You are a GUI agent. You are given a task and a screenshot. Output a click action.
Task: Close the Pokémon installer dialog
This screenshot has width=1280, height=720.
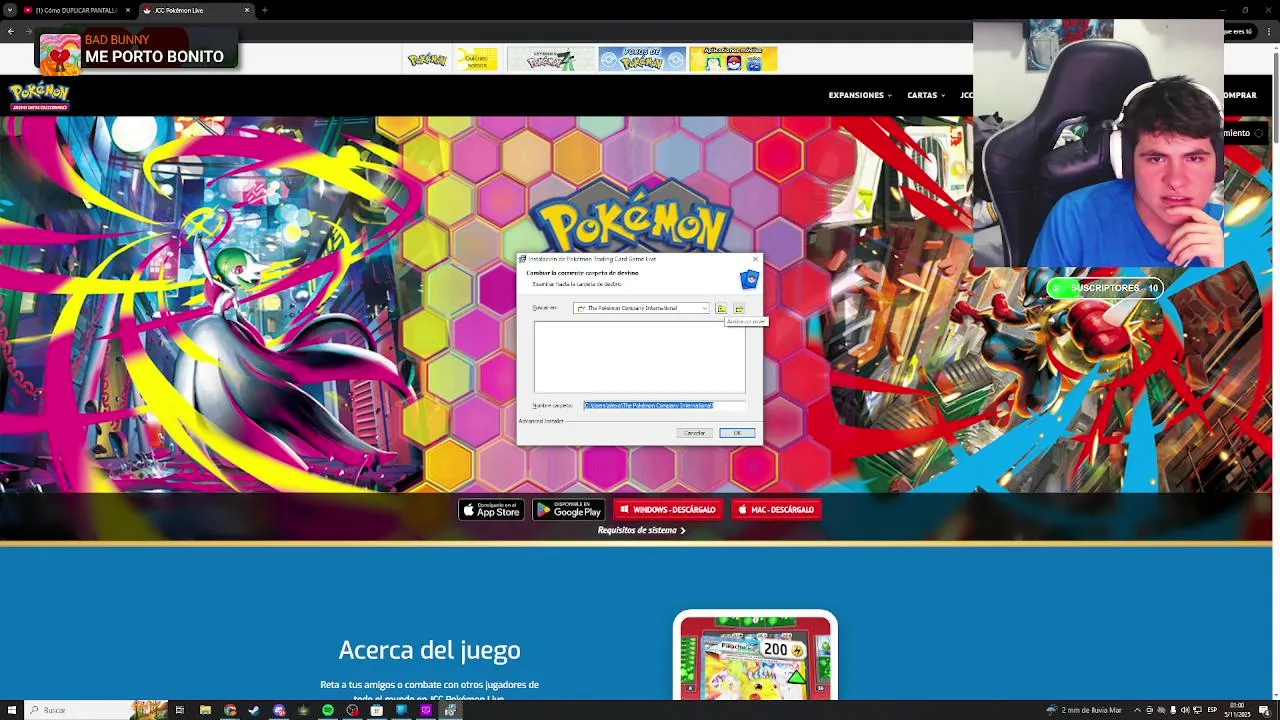(x=755, y=259)
